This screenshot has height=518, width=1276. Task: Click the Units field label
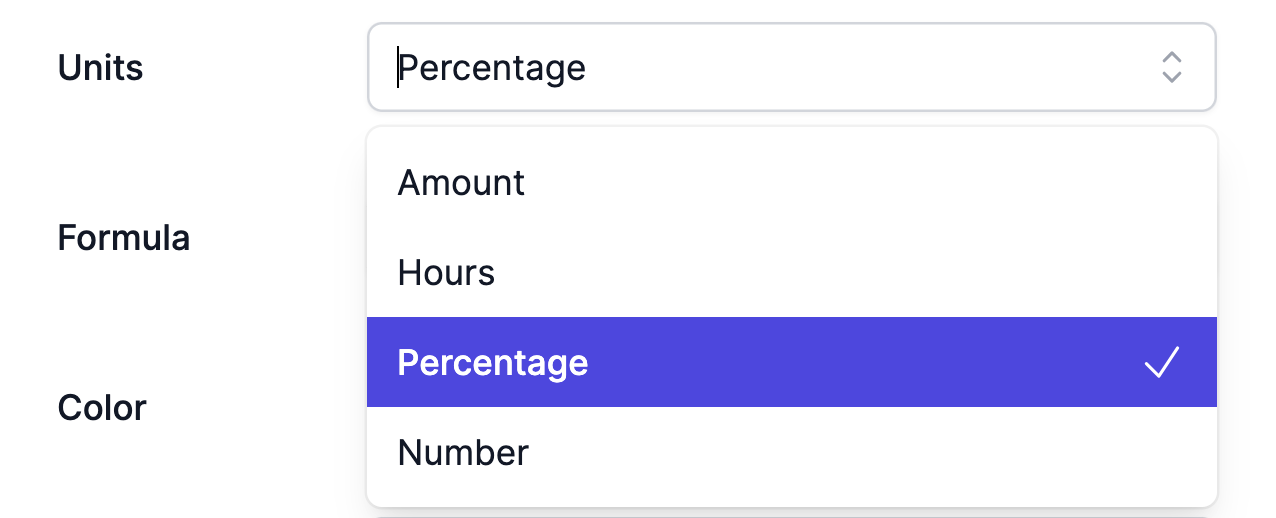(x=100, y=68)
